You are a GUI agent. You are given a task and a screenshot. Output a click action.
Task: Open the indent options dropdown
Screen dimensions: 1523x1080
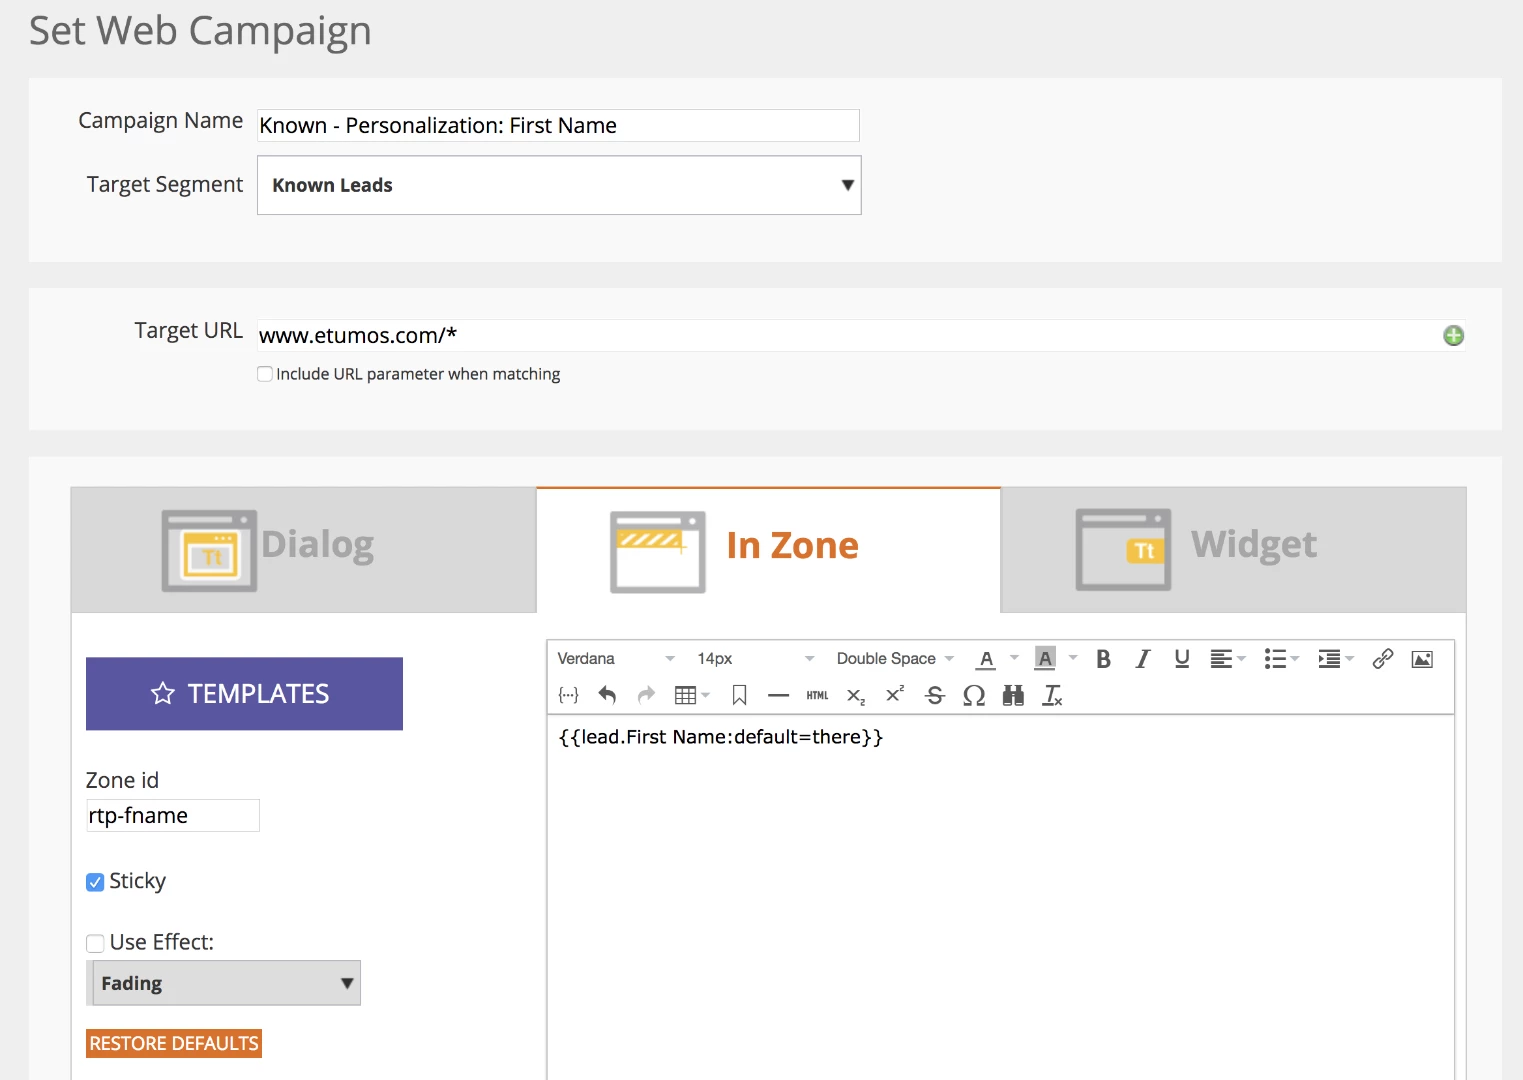[x=1336, y=659]
